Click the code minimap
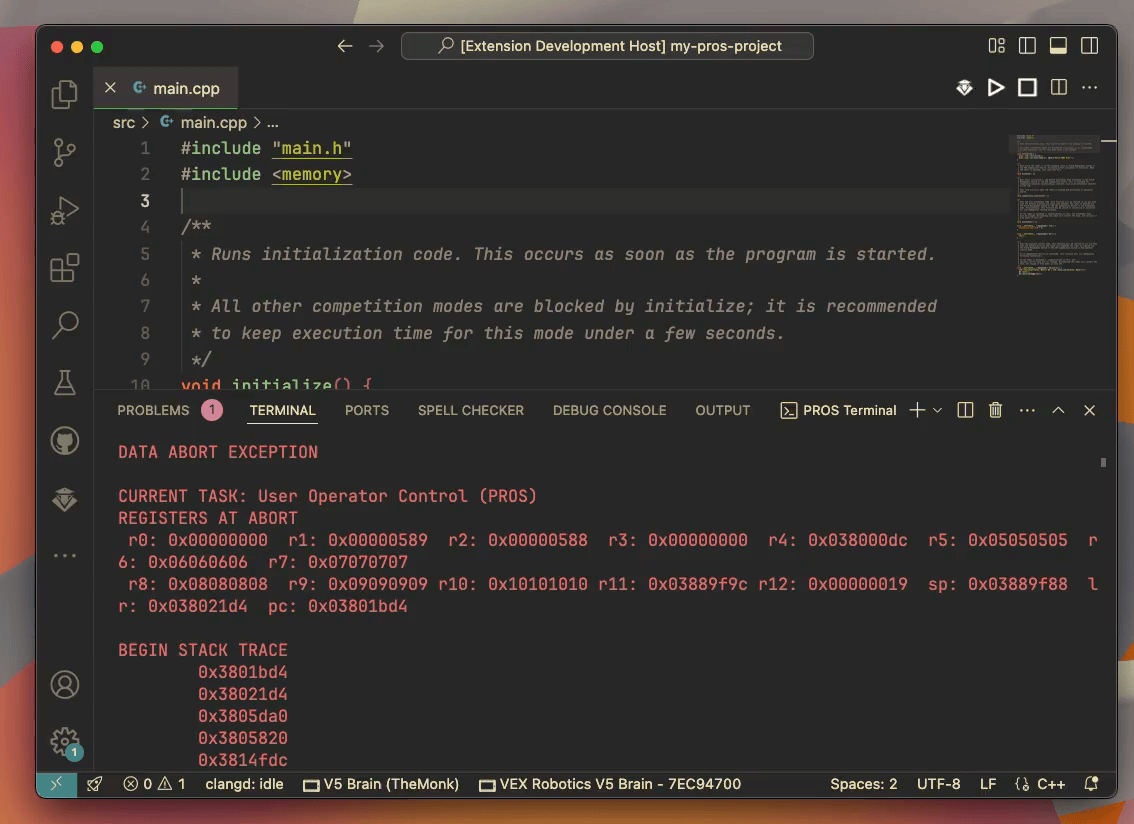 tap(1056, 206)
